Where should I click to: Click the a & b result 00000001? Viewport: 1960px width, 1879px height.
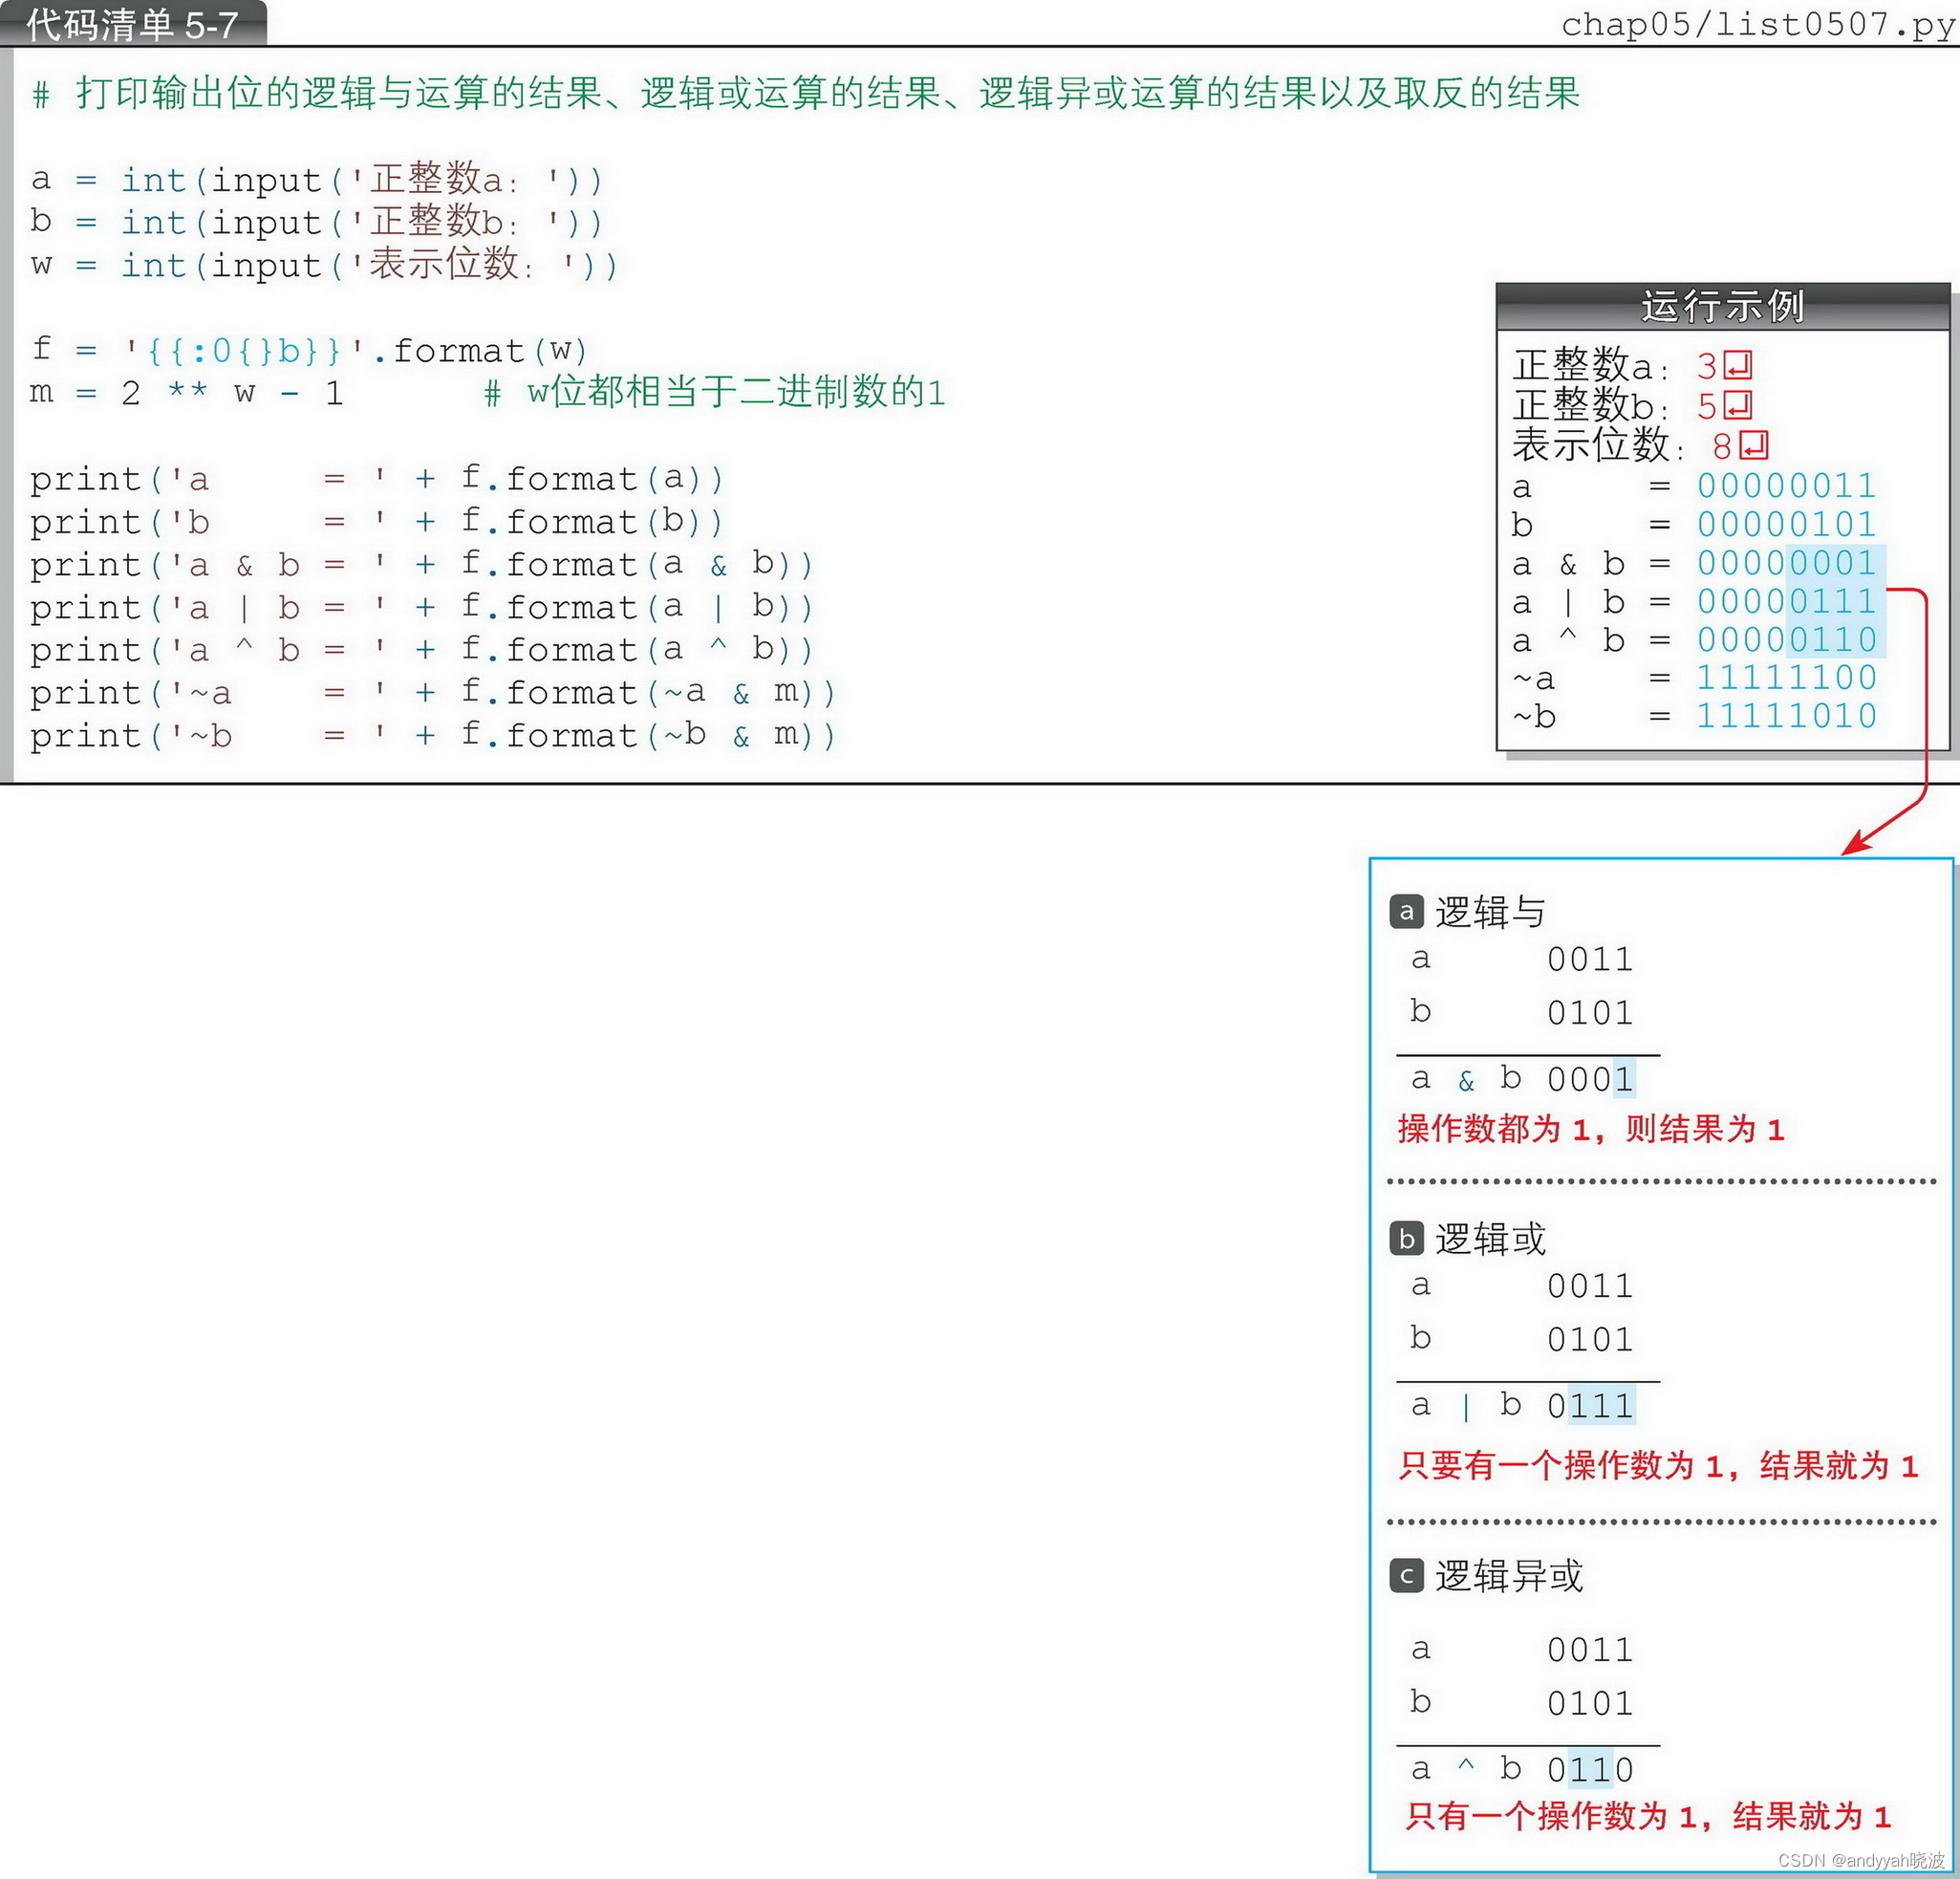(1786, 563)
